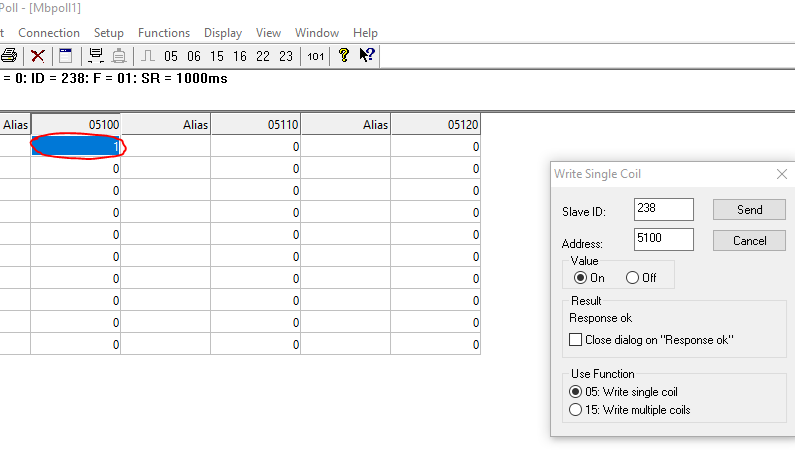795x463 pixels.
Task: Select 05: Write single coil function
Action: [575, 392]
